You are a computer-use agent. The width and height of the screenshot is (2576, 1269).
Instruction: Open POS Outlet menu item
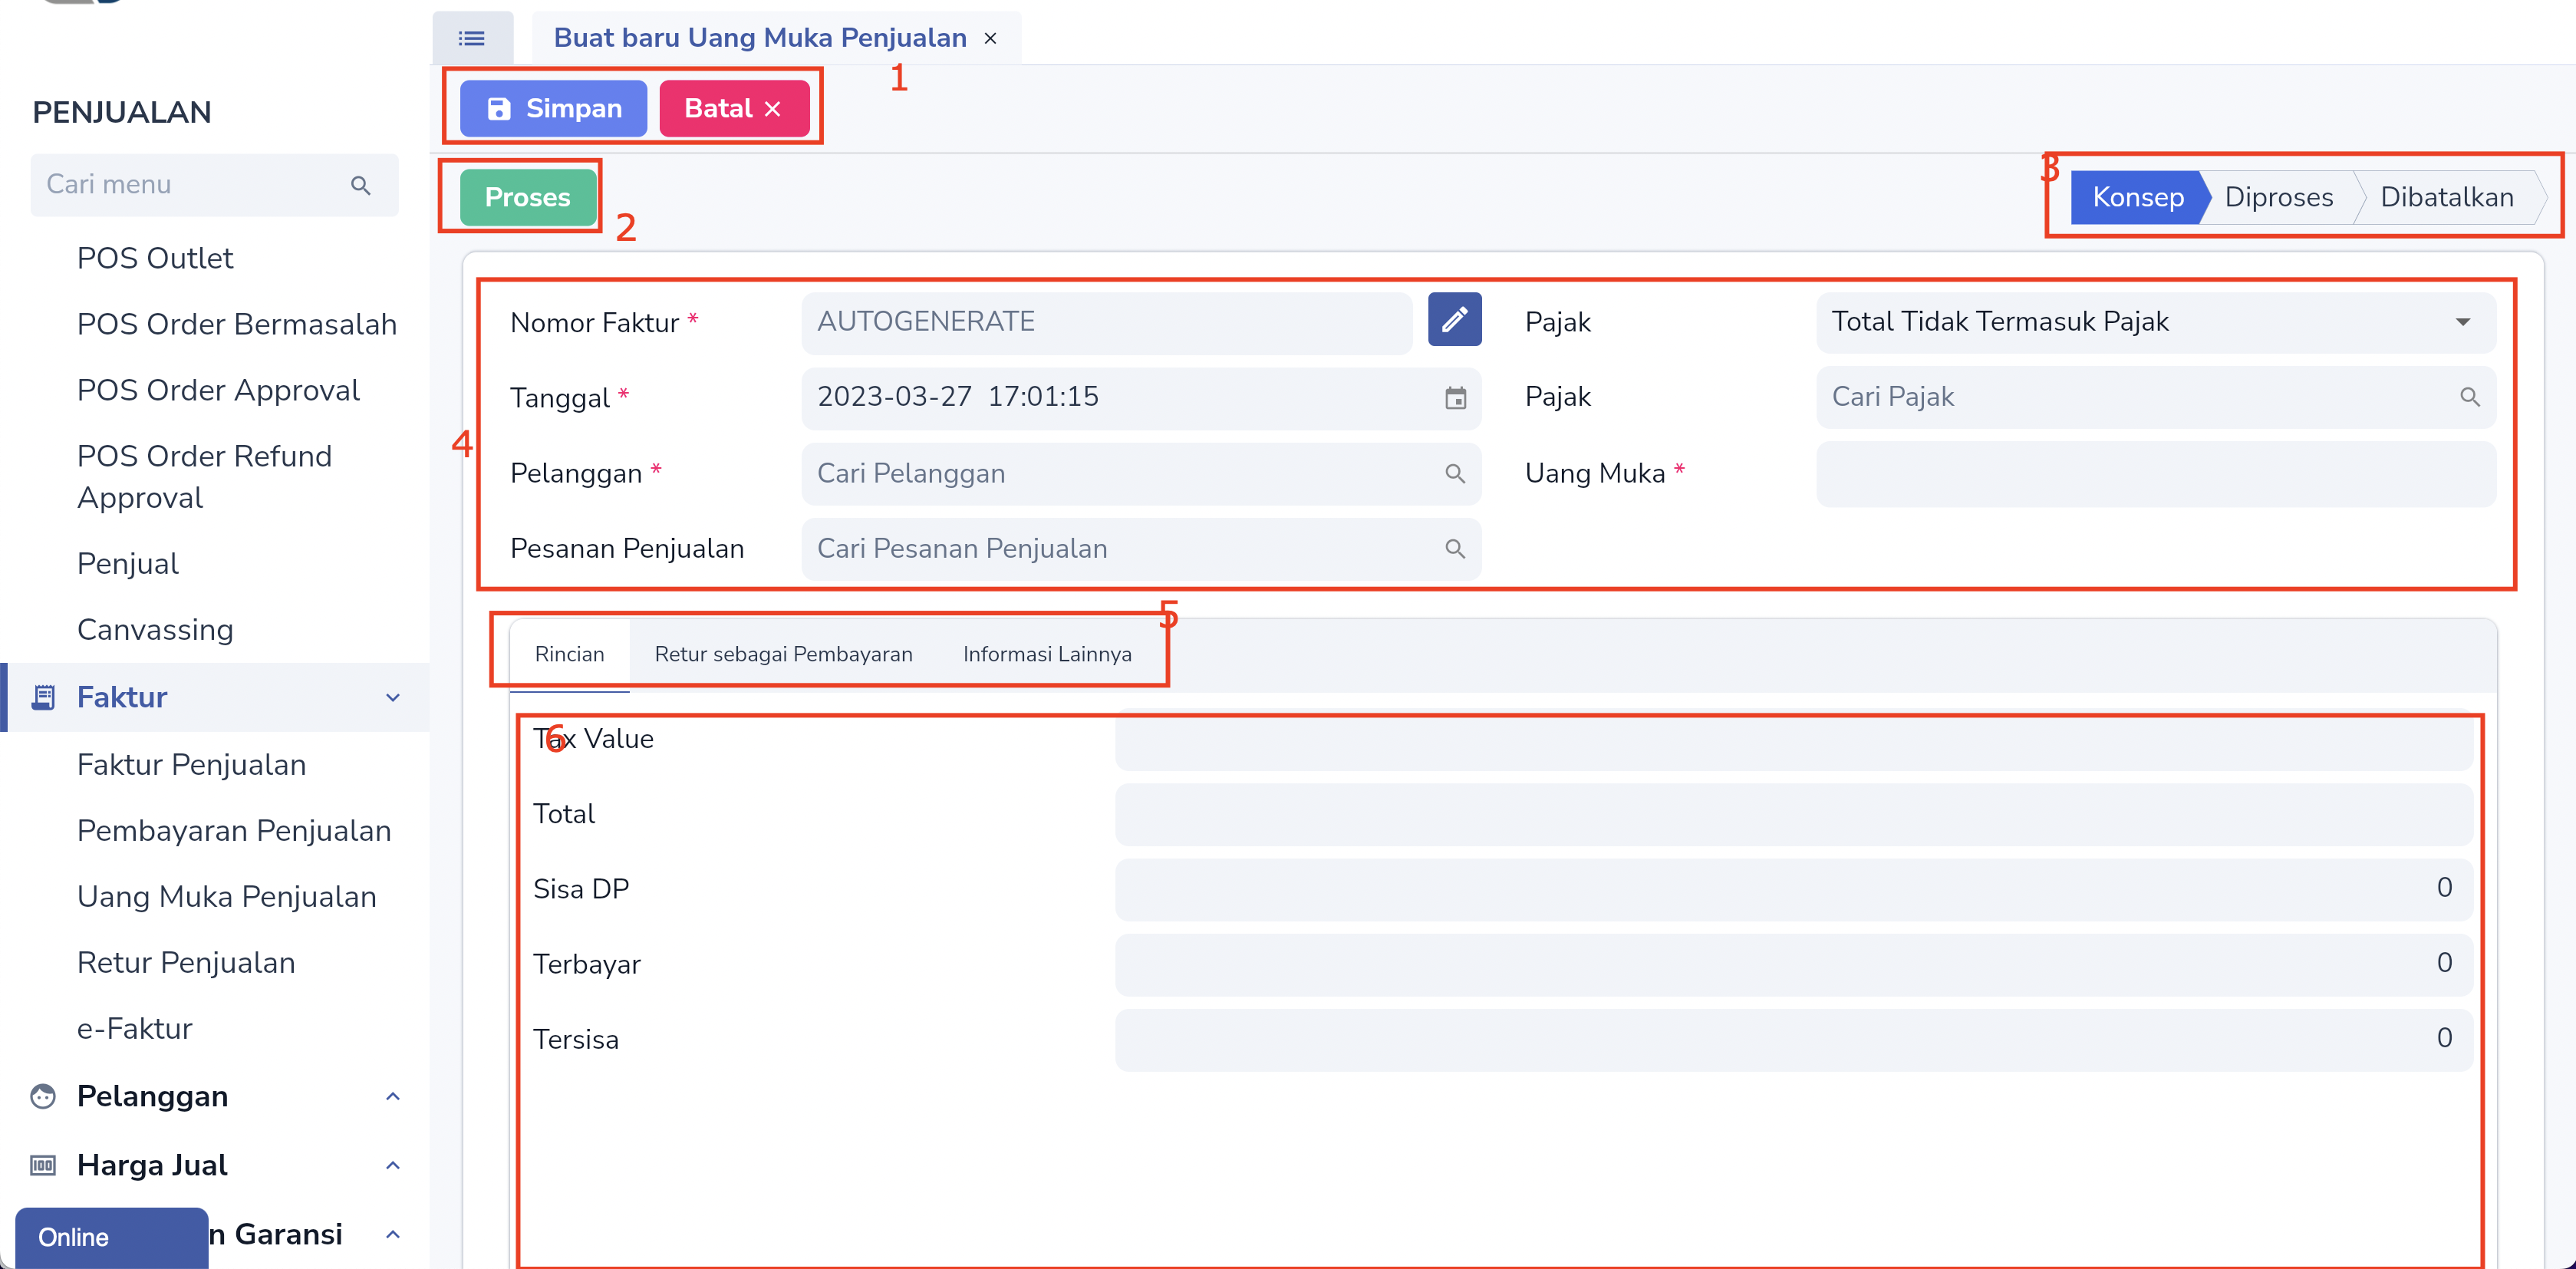pos(155,258)
